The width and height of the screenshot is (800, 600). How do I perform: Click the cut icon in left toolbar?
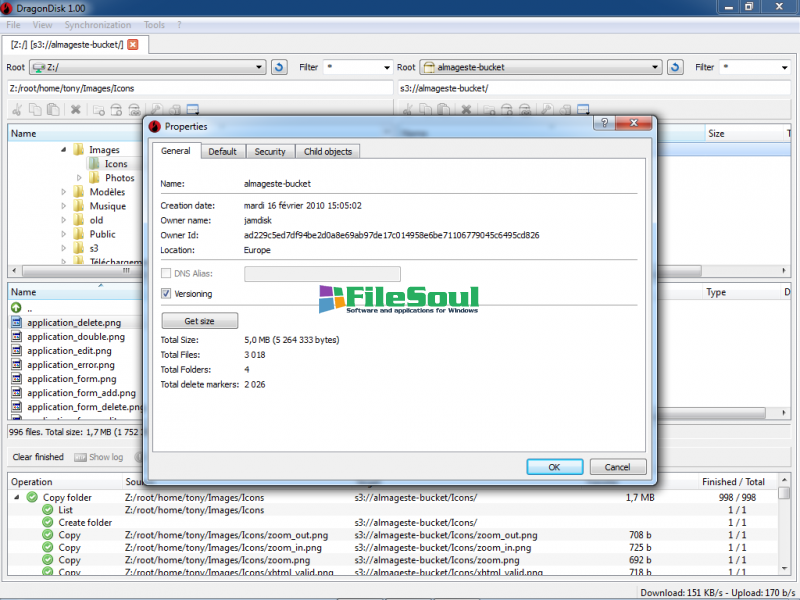(19, 109)
